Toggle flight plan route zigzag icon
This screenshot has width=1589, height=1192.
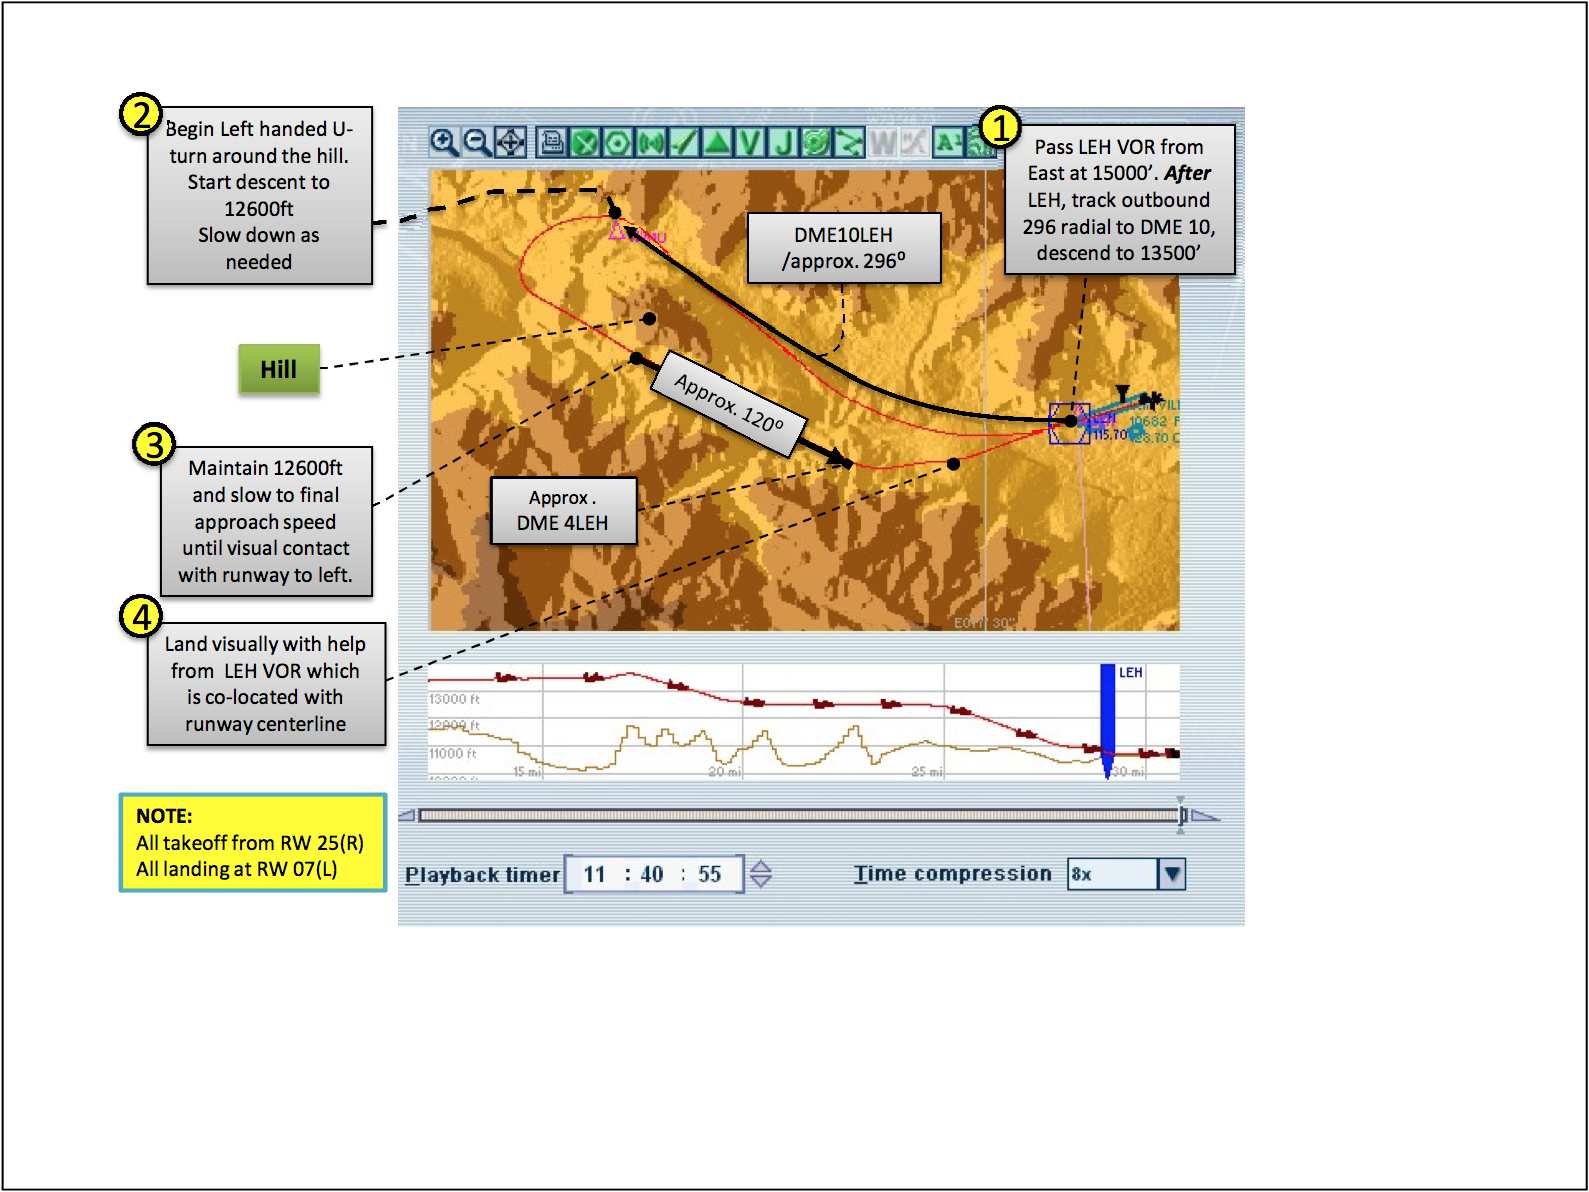coord(849,142)
